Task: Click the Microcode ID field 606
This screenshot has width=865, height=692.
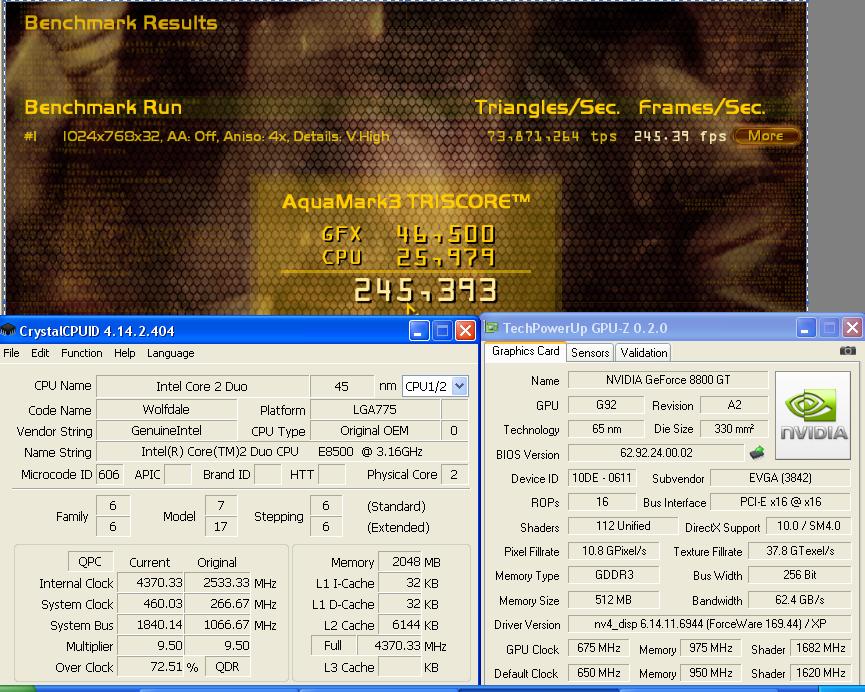Action: (109, 475)
